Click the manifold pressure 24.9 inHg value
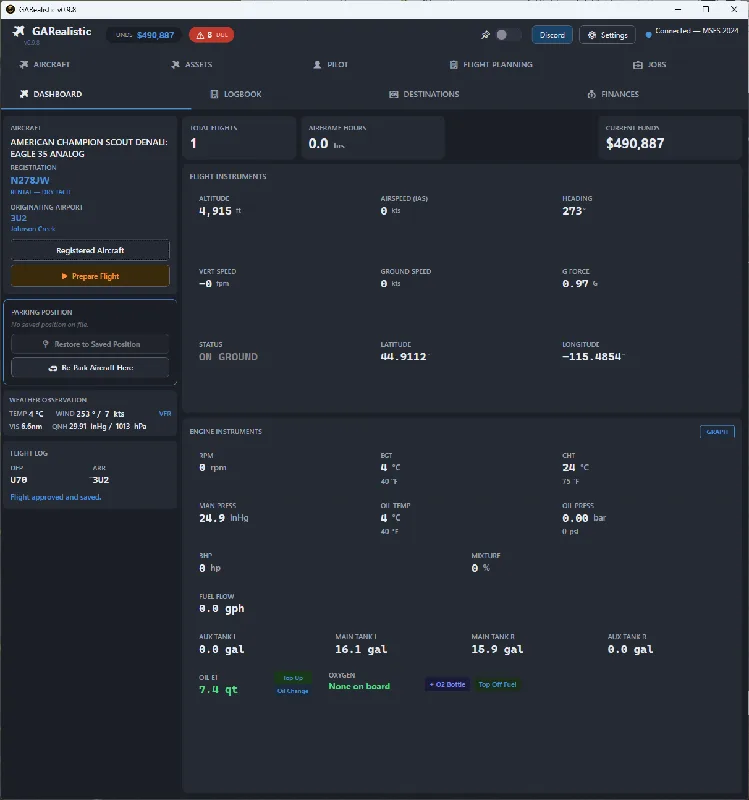This screenshot has width=749, height=800. click(x=223, y=518)
